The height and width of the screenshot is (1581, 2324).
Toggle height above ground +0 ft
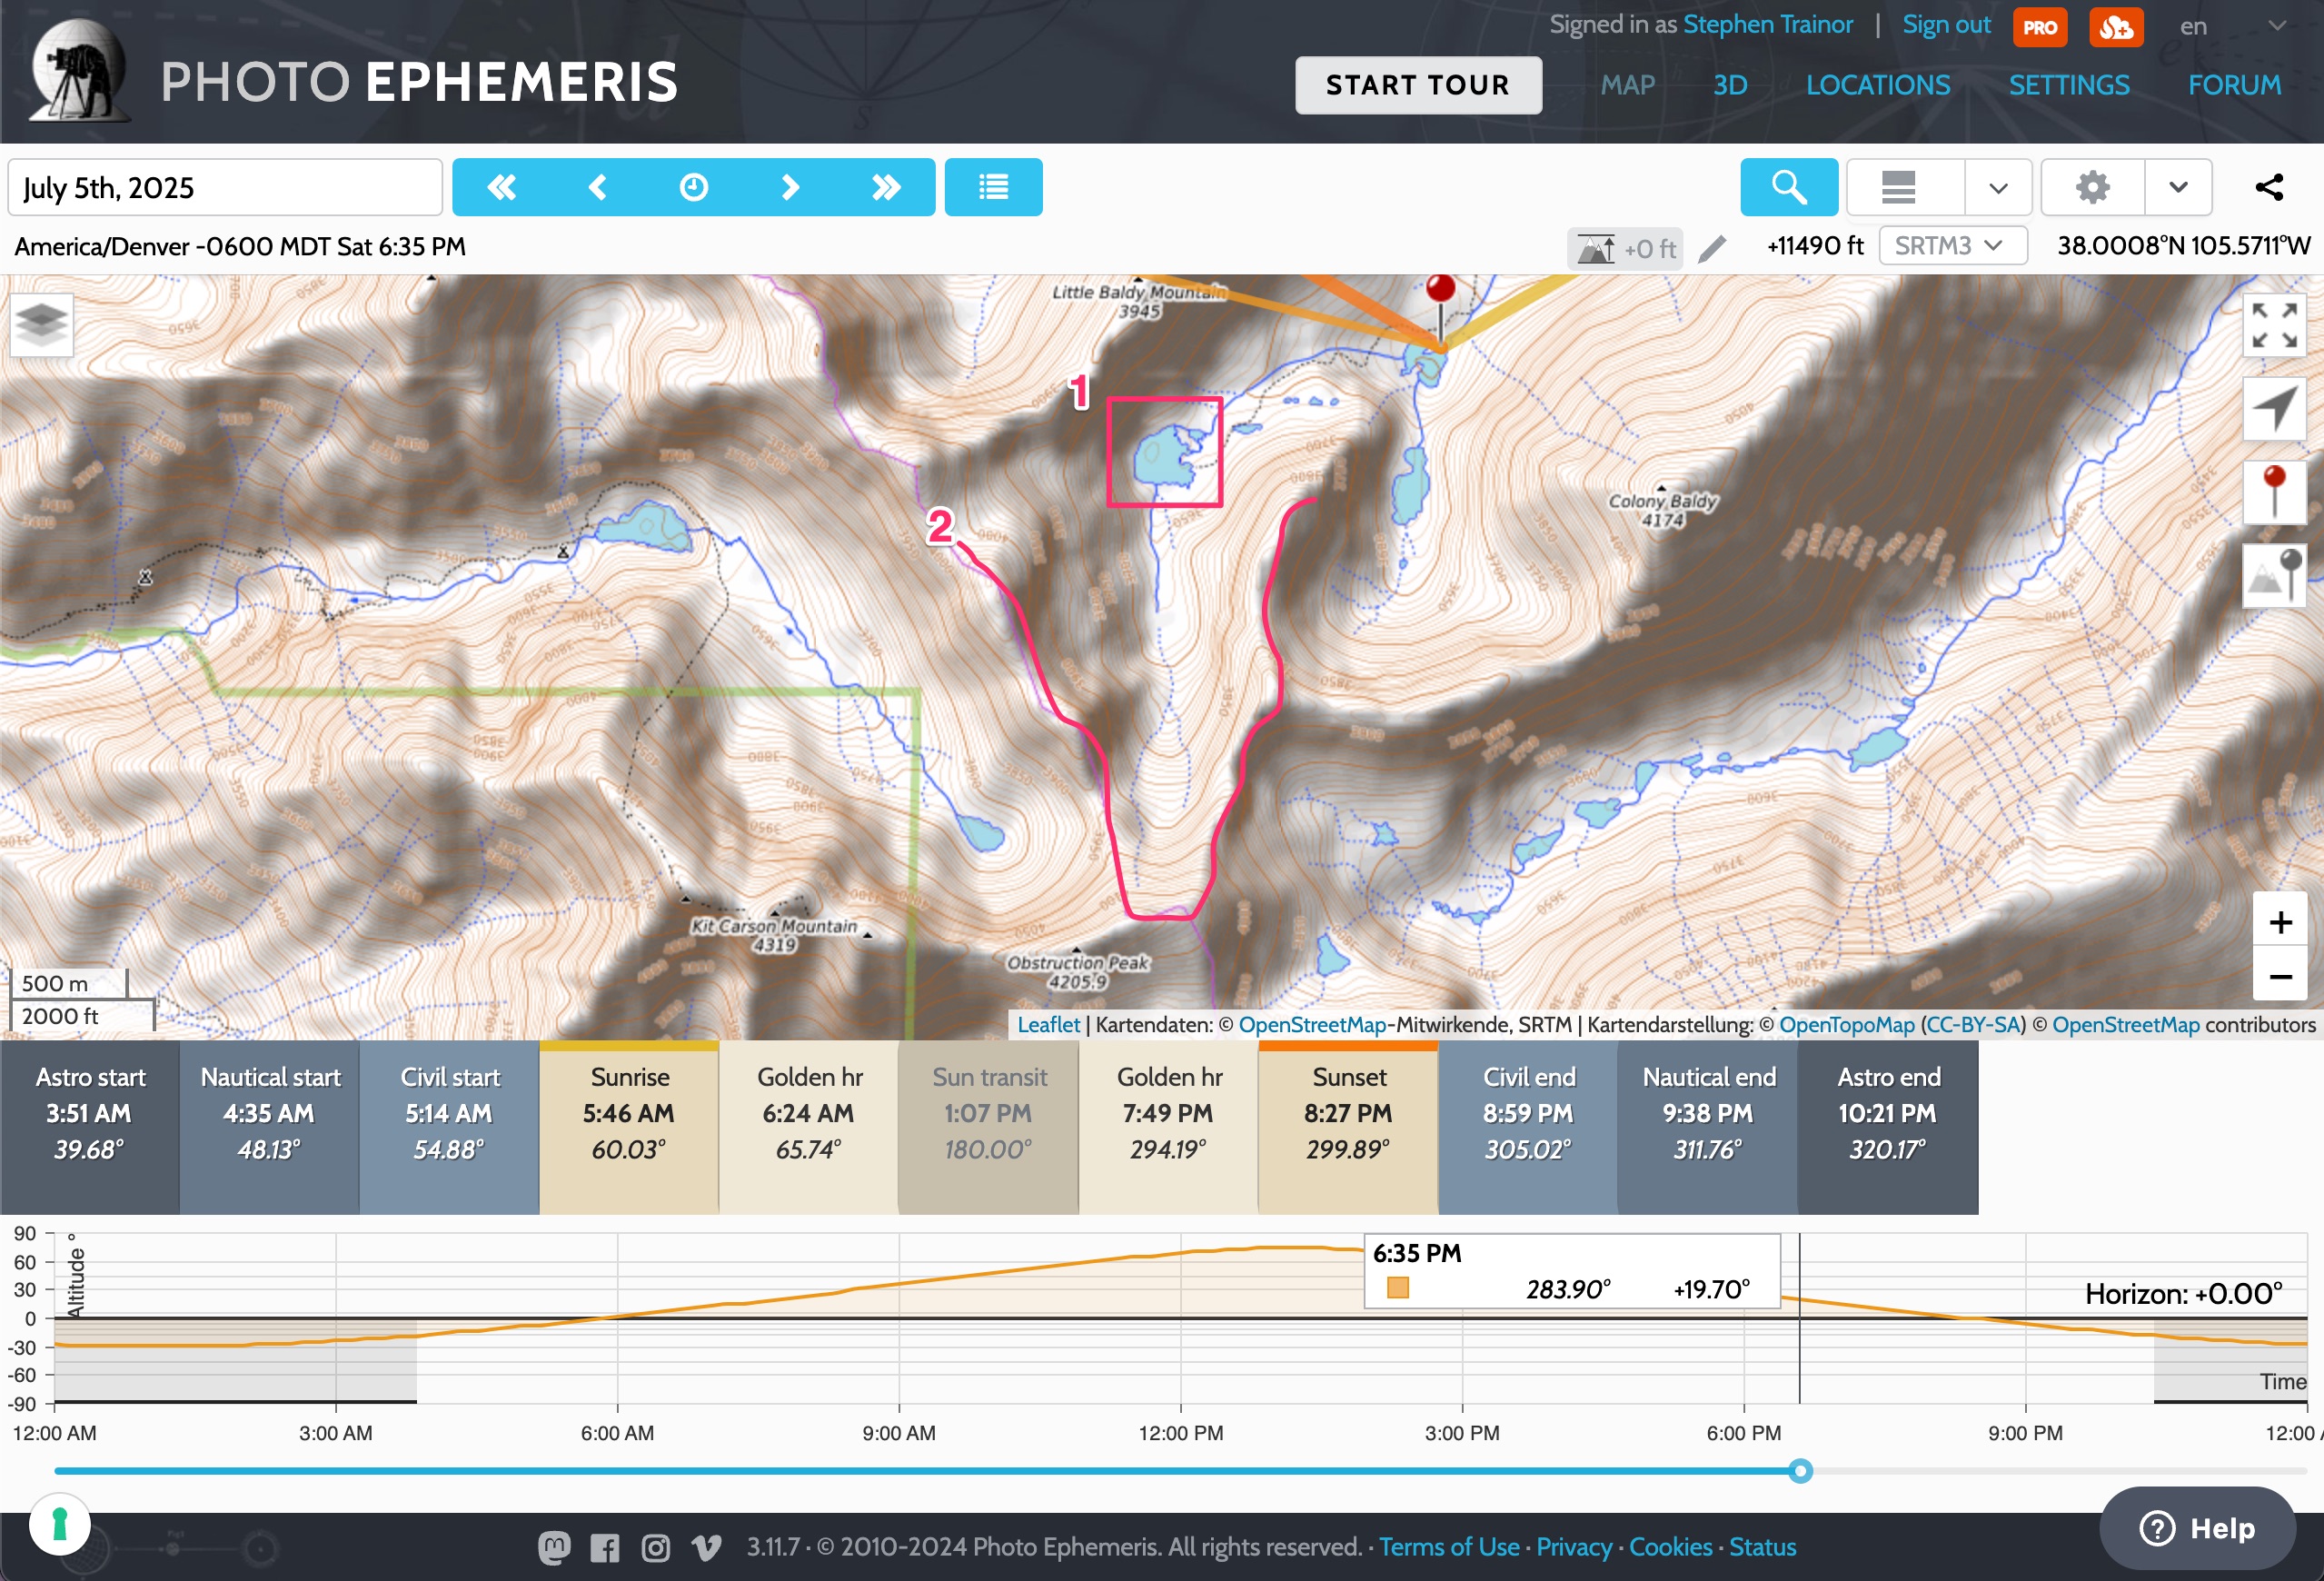(1626, 248)
